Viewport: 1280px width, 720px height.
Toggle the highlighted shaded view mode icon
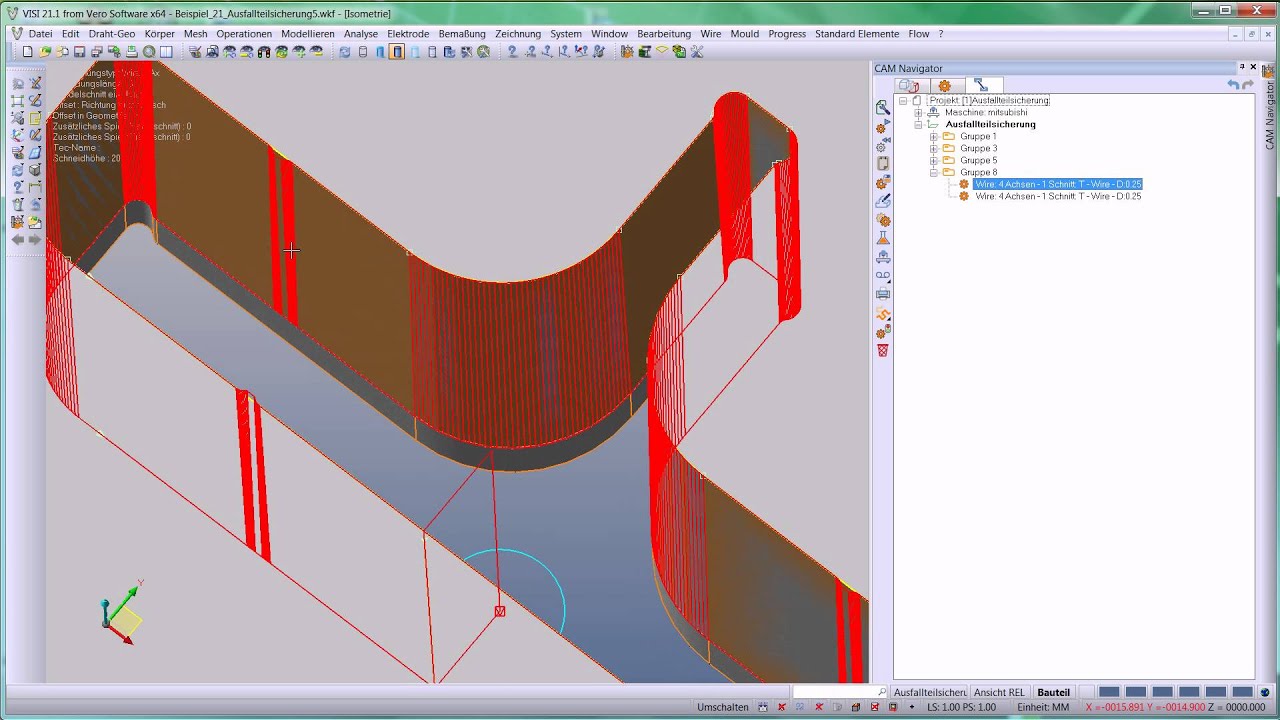(x=397, y=51)
